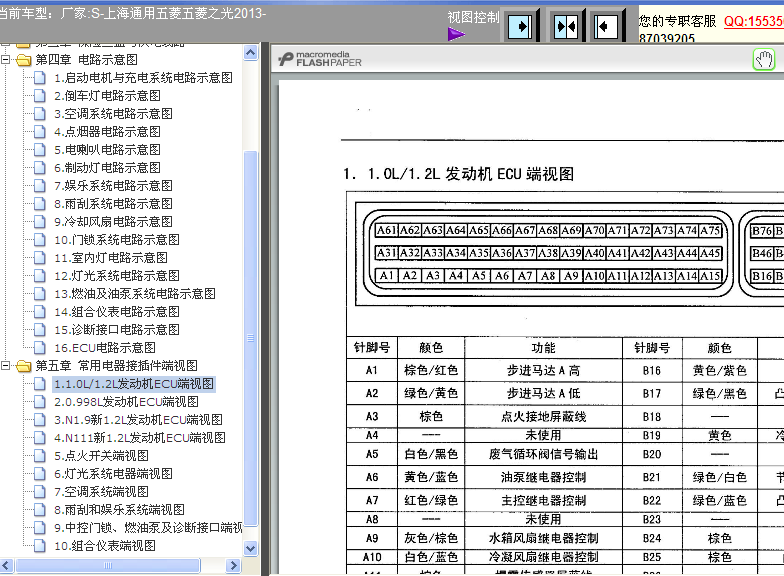The width and height of the screenshot is (784, 576).
Task: Click the 废气循环阀信号输出 table cell
Action: pyautogui.click(x=544, y=454)
